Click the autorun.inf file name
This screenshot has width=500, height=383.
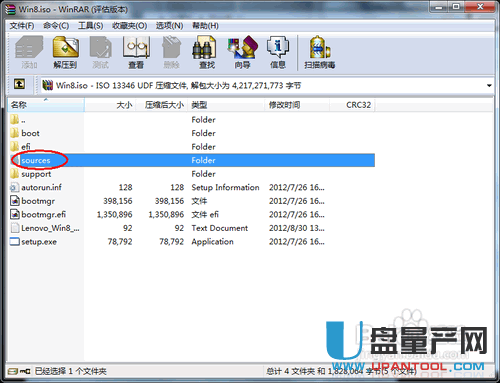(x=42, y=187)
